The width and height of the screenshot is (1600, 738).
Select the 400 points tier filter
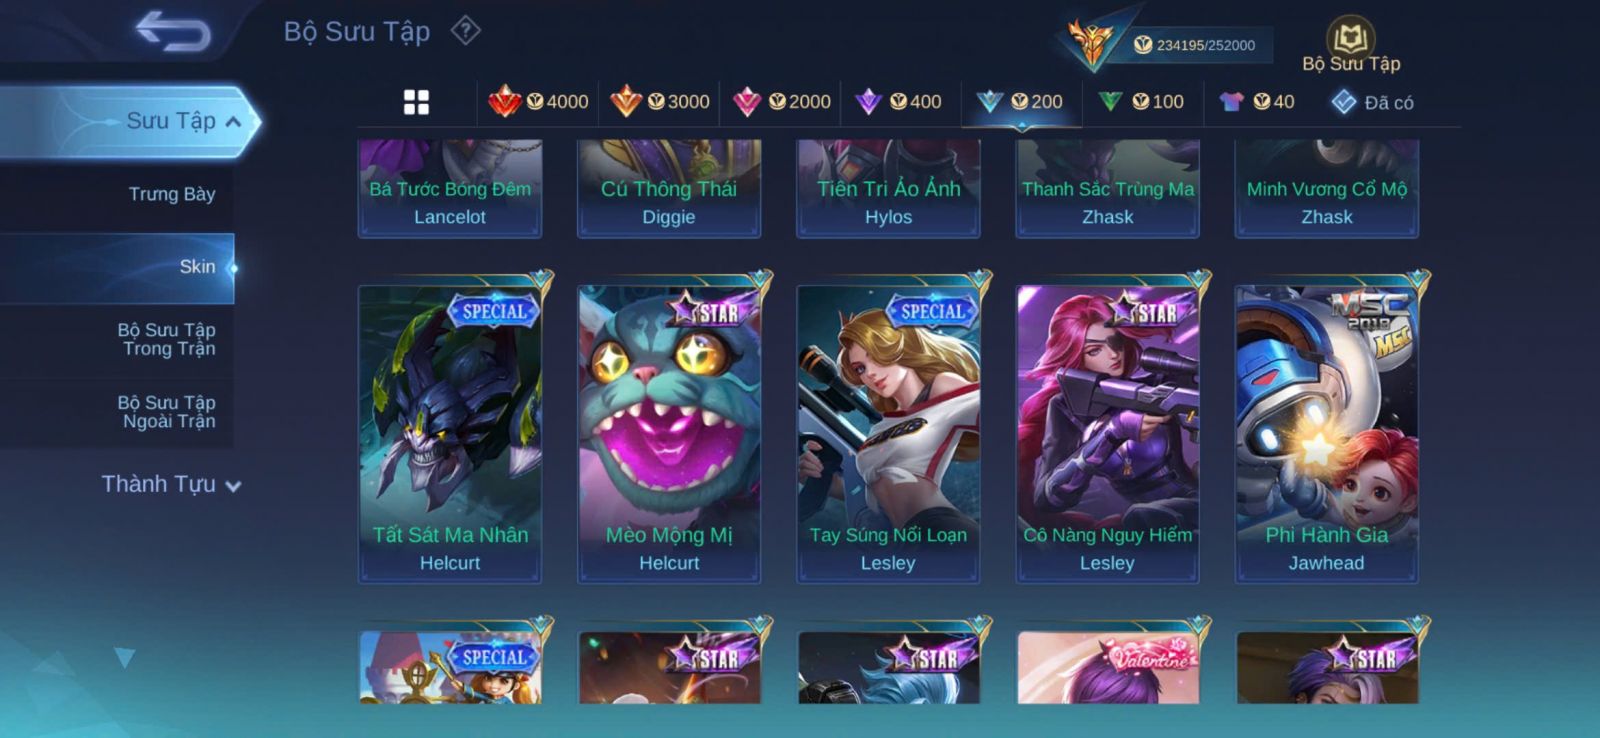click(x=898, y=101)
